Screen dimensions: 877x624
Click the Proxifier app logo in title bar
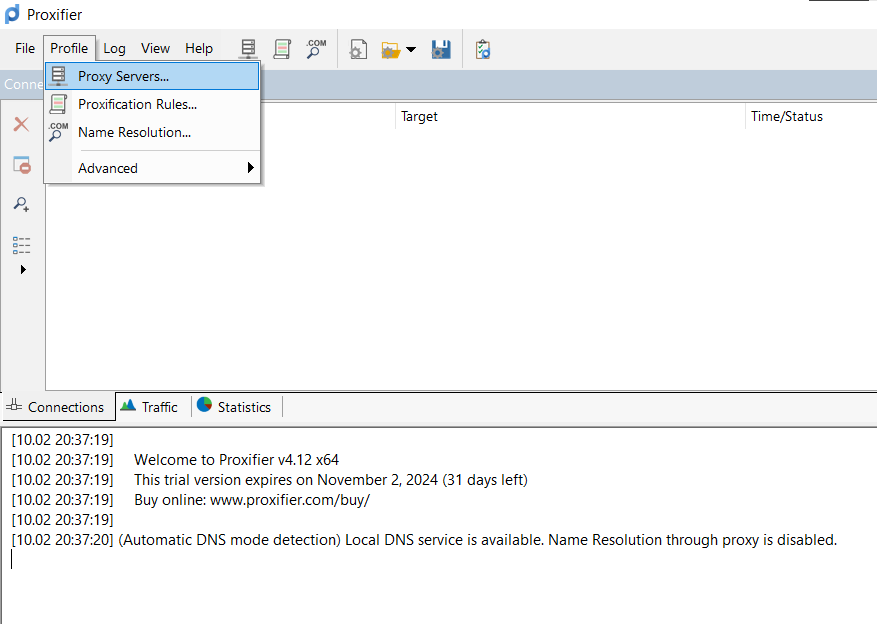12,14
